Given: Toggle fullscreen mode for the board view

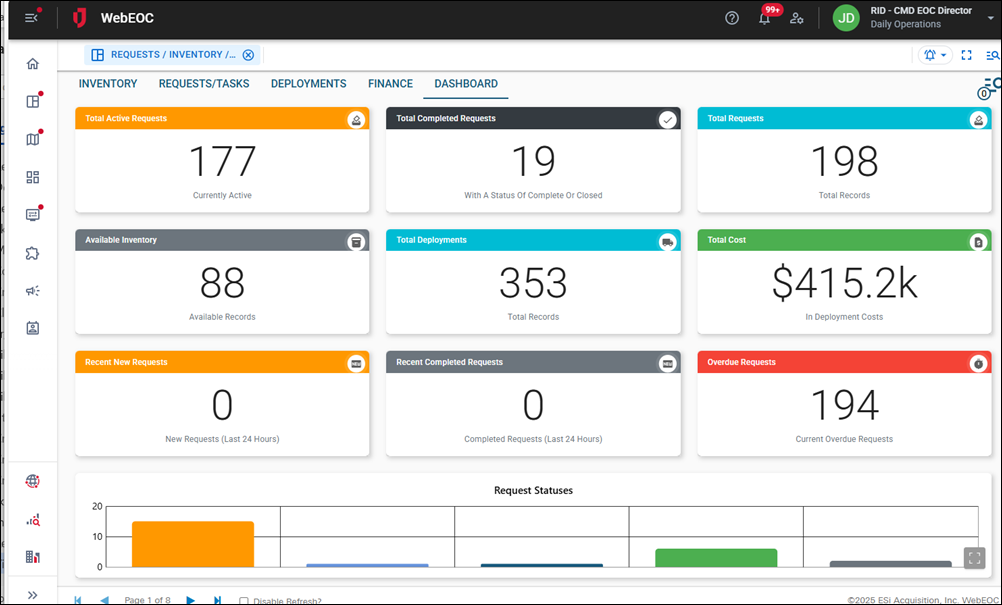Looking at the screenshot, I should tap(966, 55).
